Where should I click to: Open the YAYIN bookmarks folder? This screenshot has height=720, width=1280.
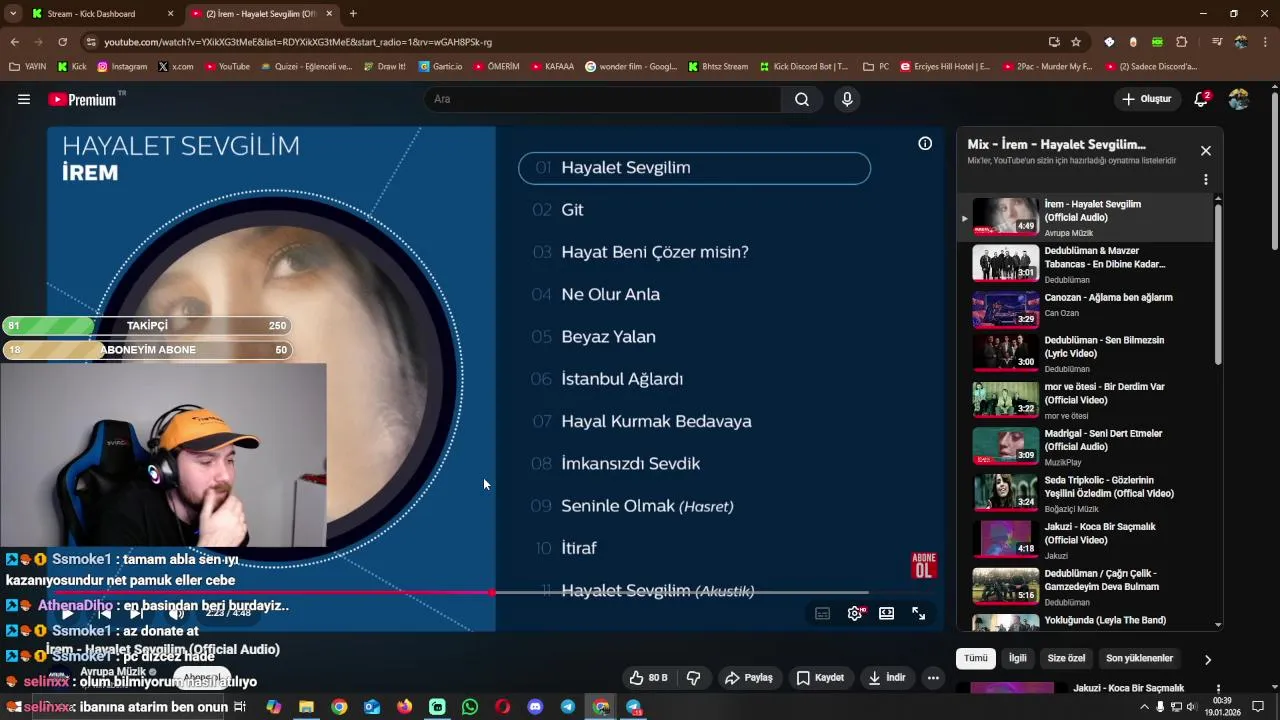click(x=28, y=67)
